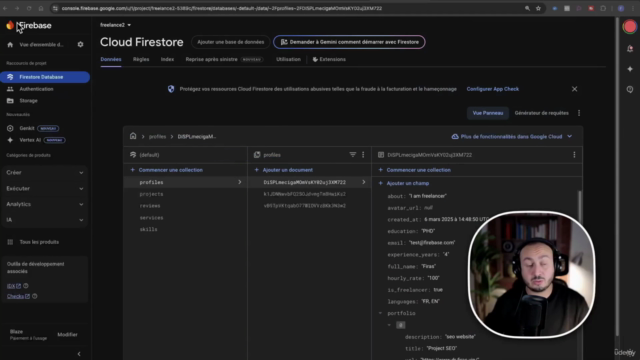Click the languages field value
The image size is (640, 360).
pyautogui.click(x=431, y=301)
